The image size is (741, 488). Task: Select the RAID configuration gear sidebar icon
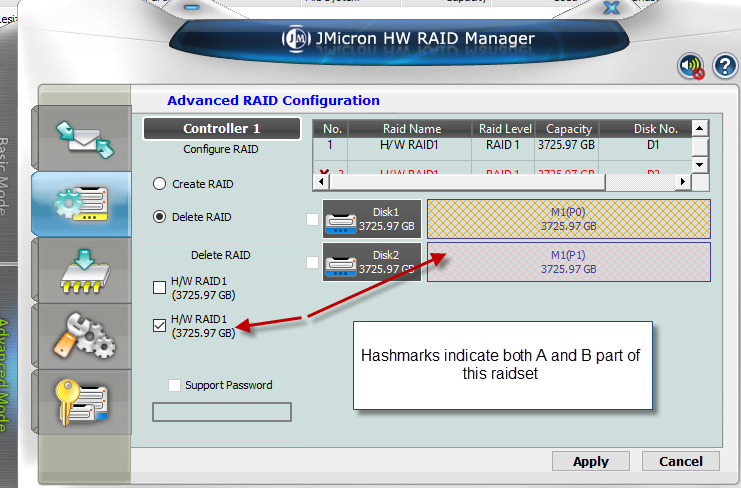pyautogui.click(x=81, y=204)
